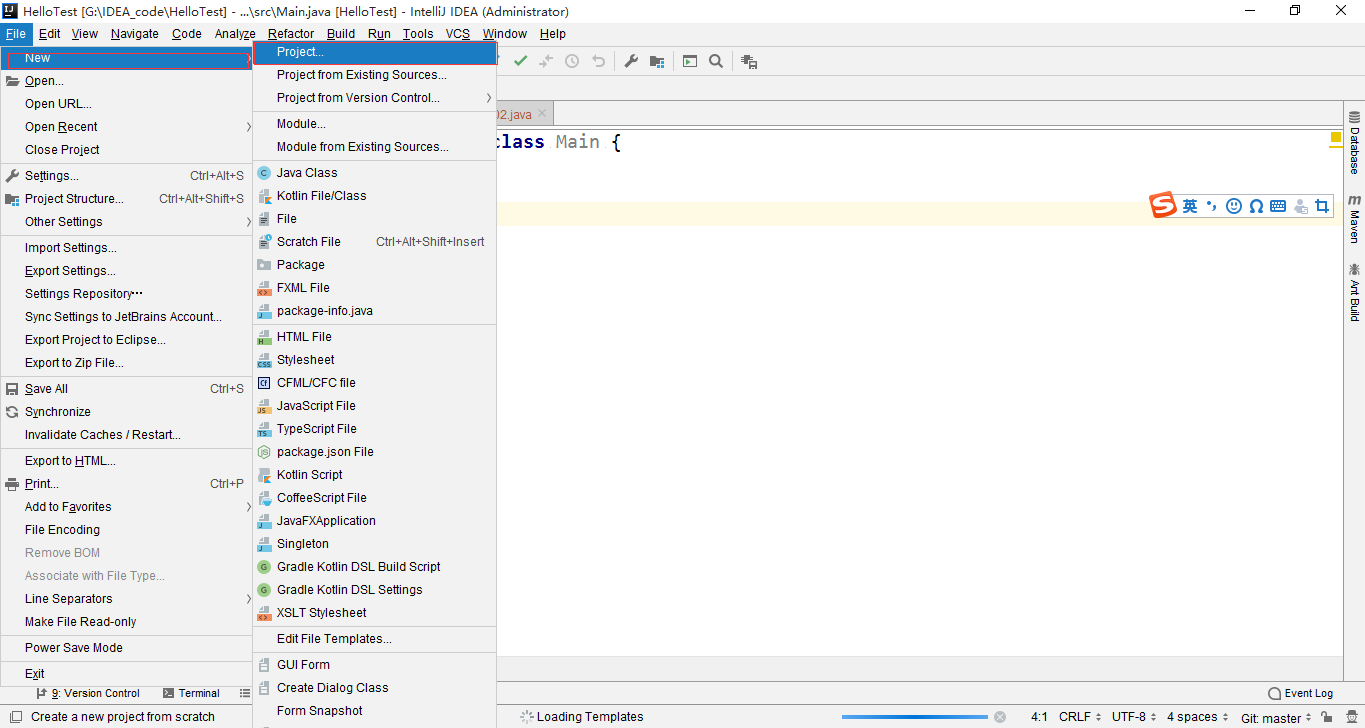Click Settings... in the File menu
The height and width of the screenshot is (728, 1365).
point(128,176)
